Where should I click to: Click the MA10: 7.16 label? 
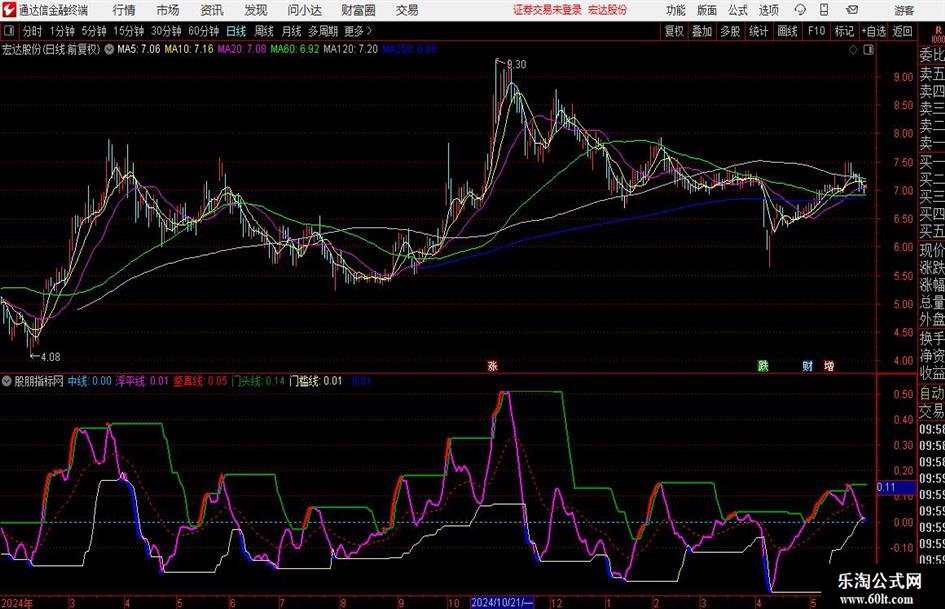point(189,49)
